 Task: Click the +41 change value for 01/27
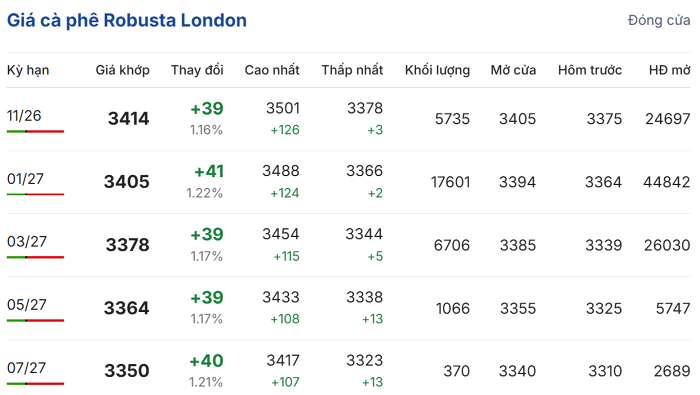click(x=209, y=171)
